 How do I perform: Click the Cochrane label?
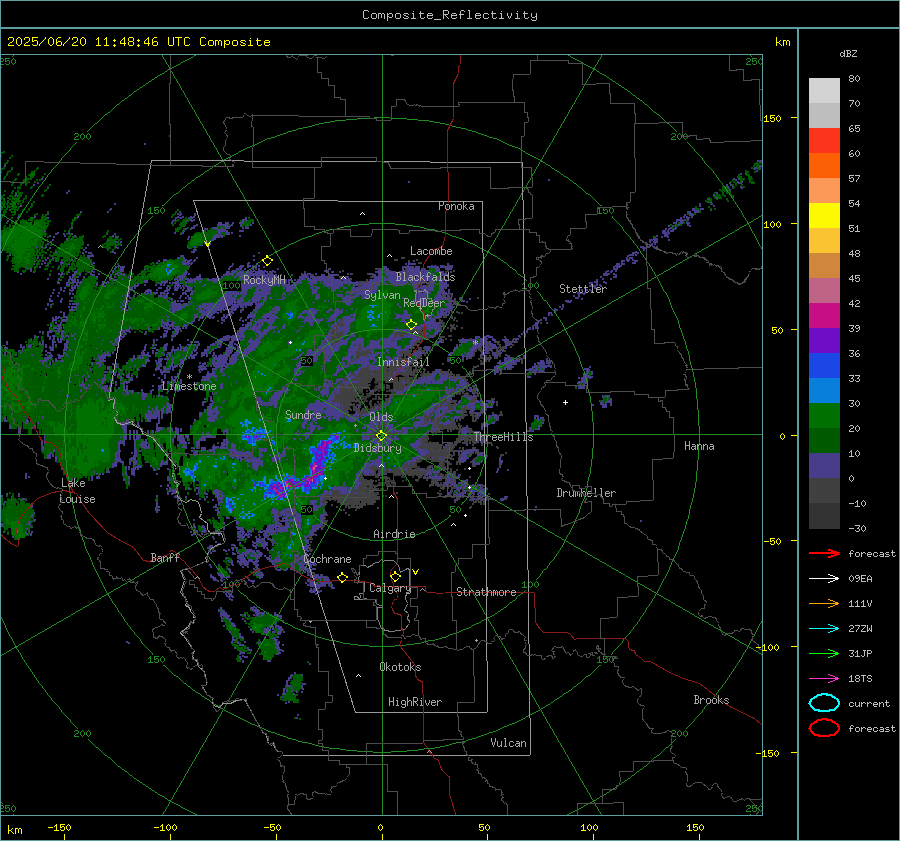click(x=327, y=559)
